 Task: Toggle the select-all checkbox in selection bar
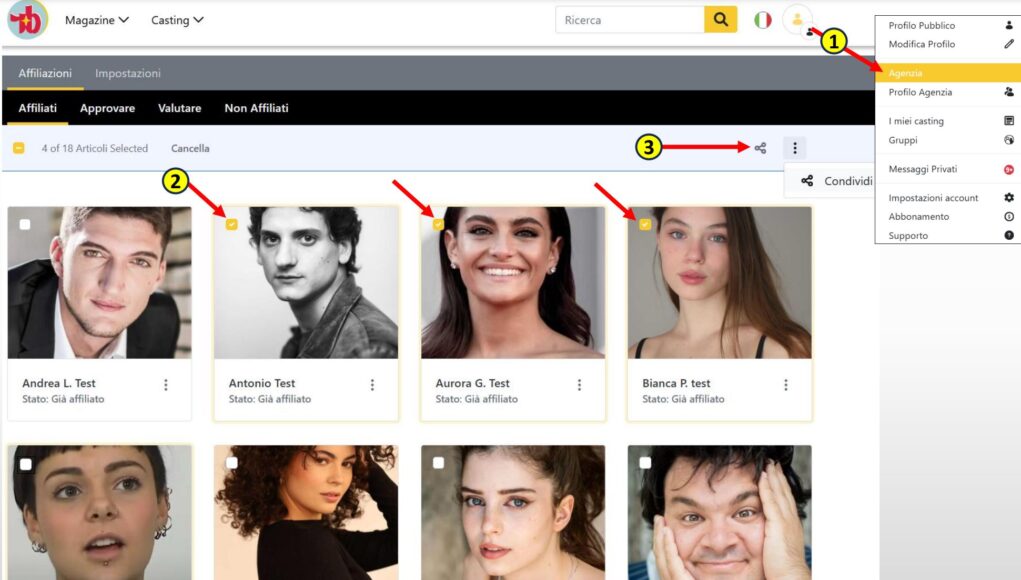coord(19,148)
